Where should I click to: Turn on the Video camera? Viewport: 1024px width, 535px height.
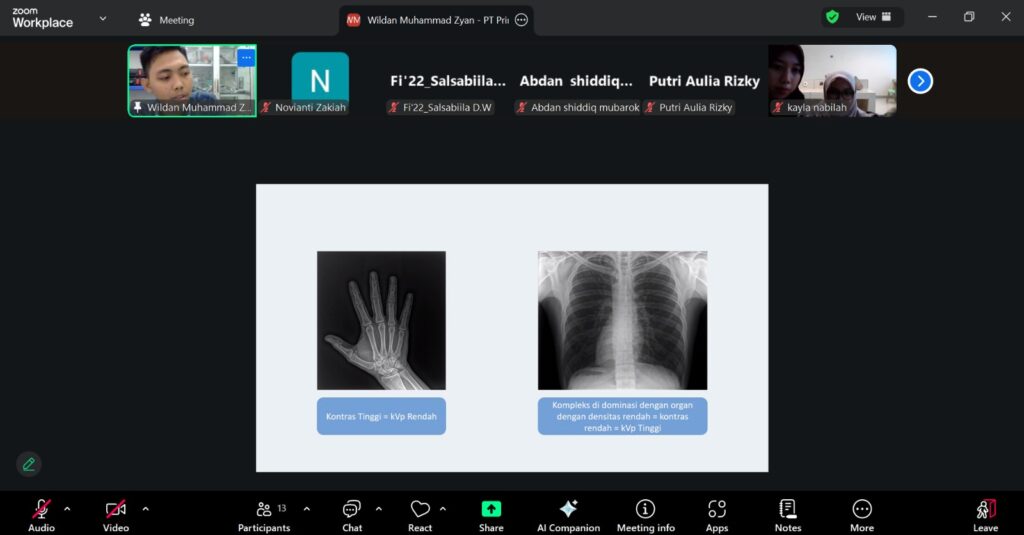[116, 514]
